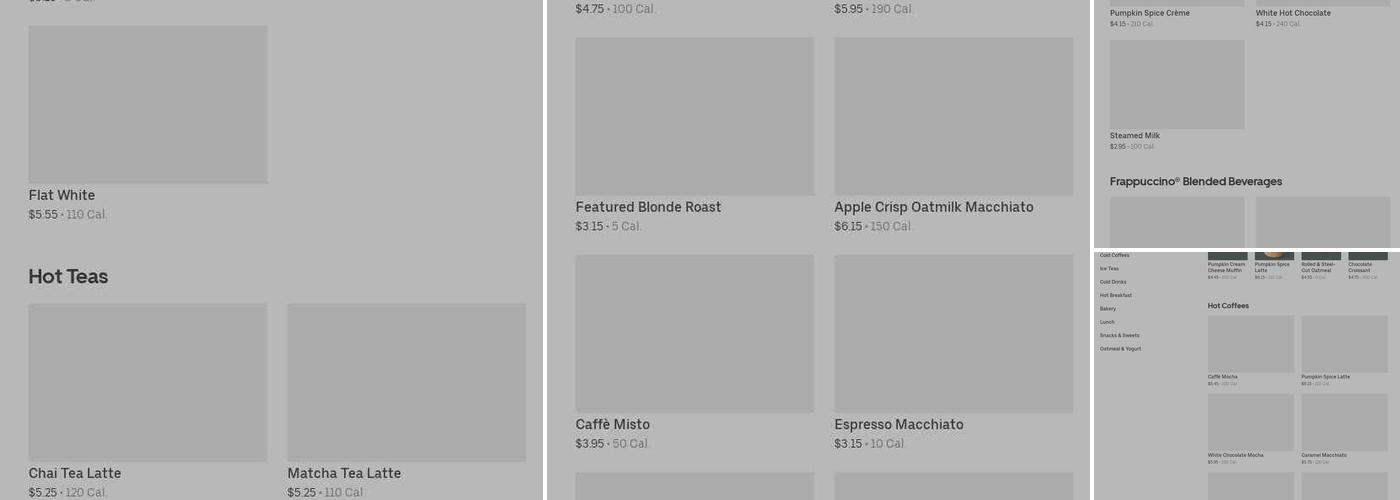Viewport: 1400px width, 500px height.
Task: Switch to Hot Breakfast category
Action: click(1115, 295)
